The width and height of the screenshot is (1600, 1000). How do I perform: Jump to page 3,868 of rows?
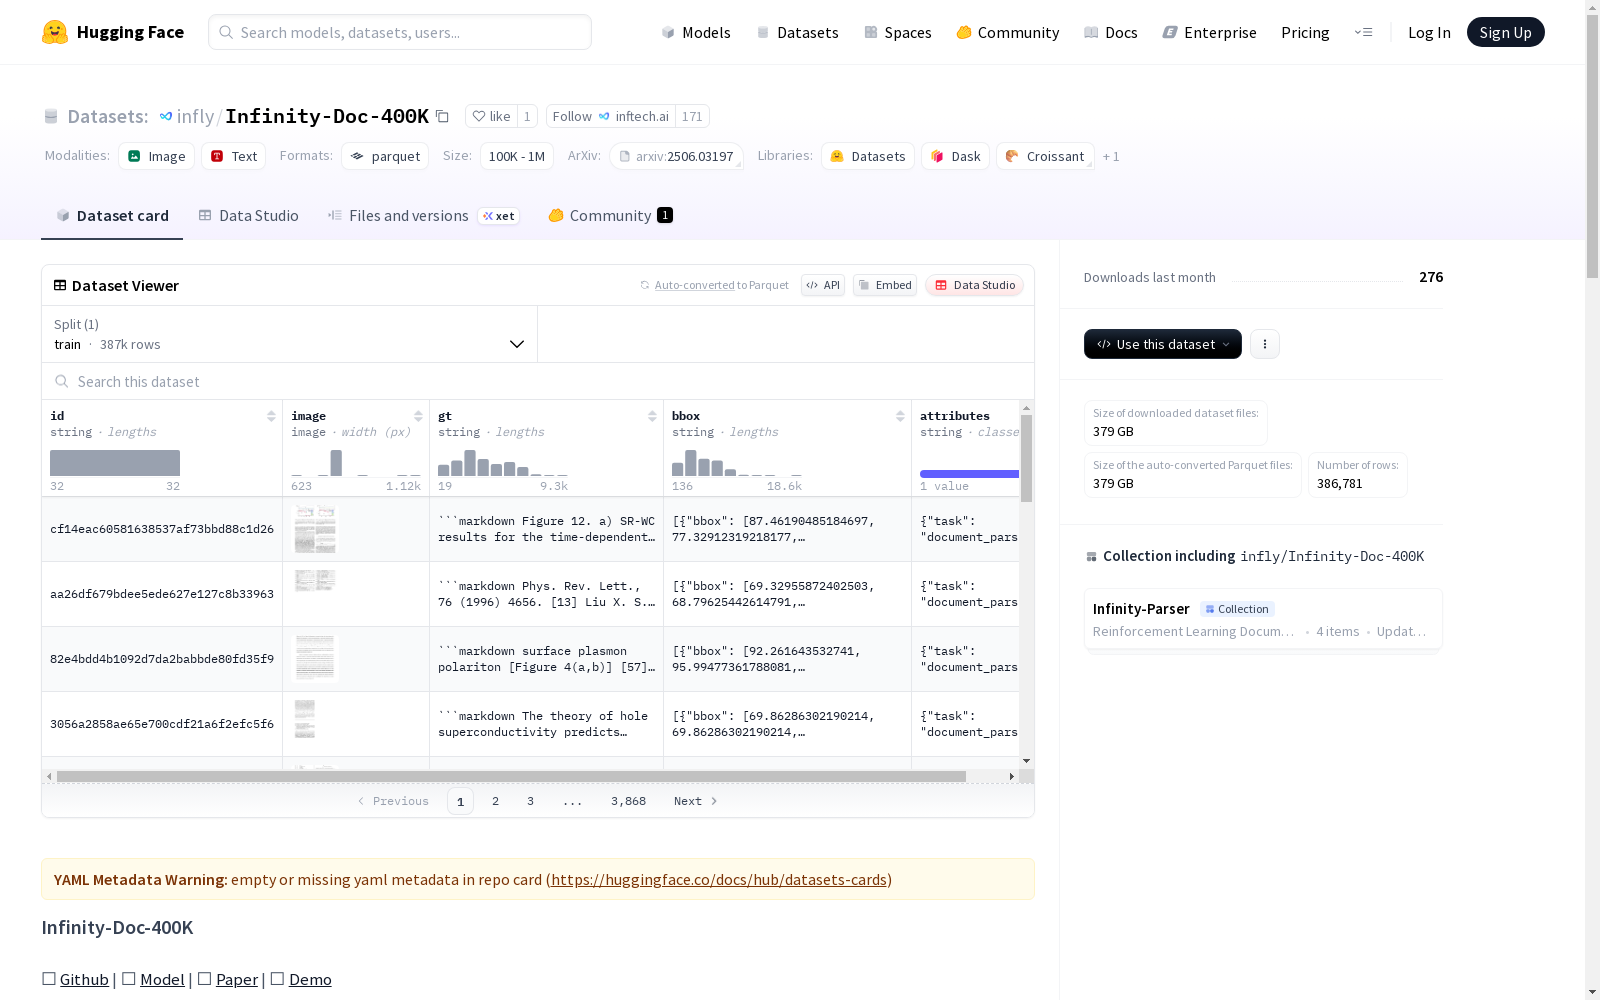tap(628, 801)
